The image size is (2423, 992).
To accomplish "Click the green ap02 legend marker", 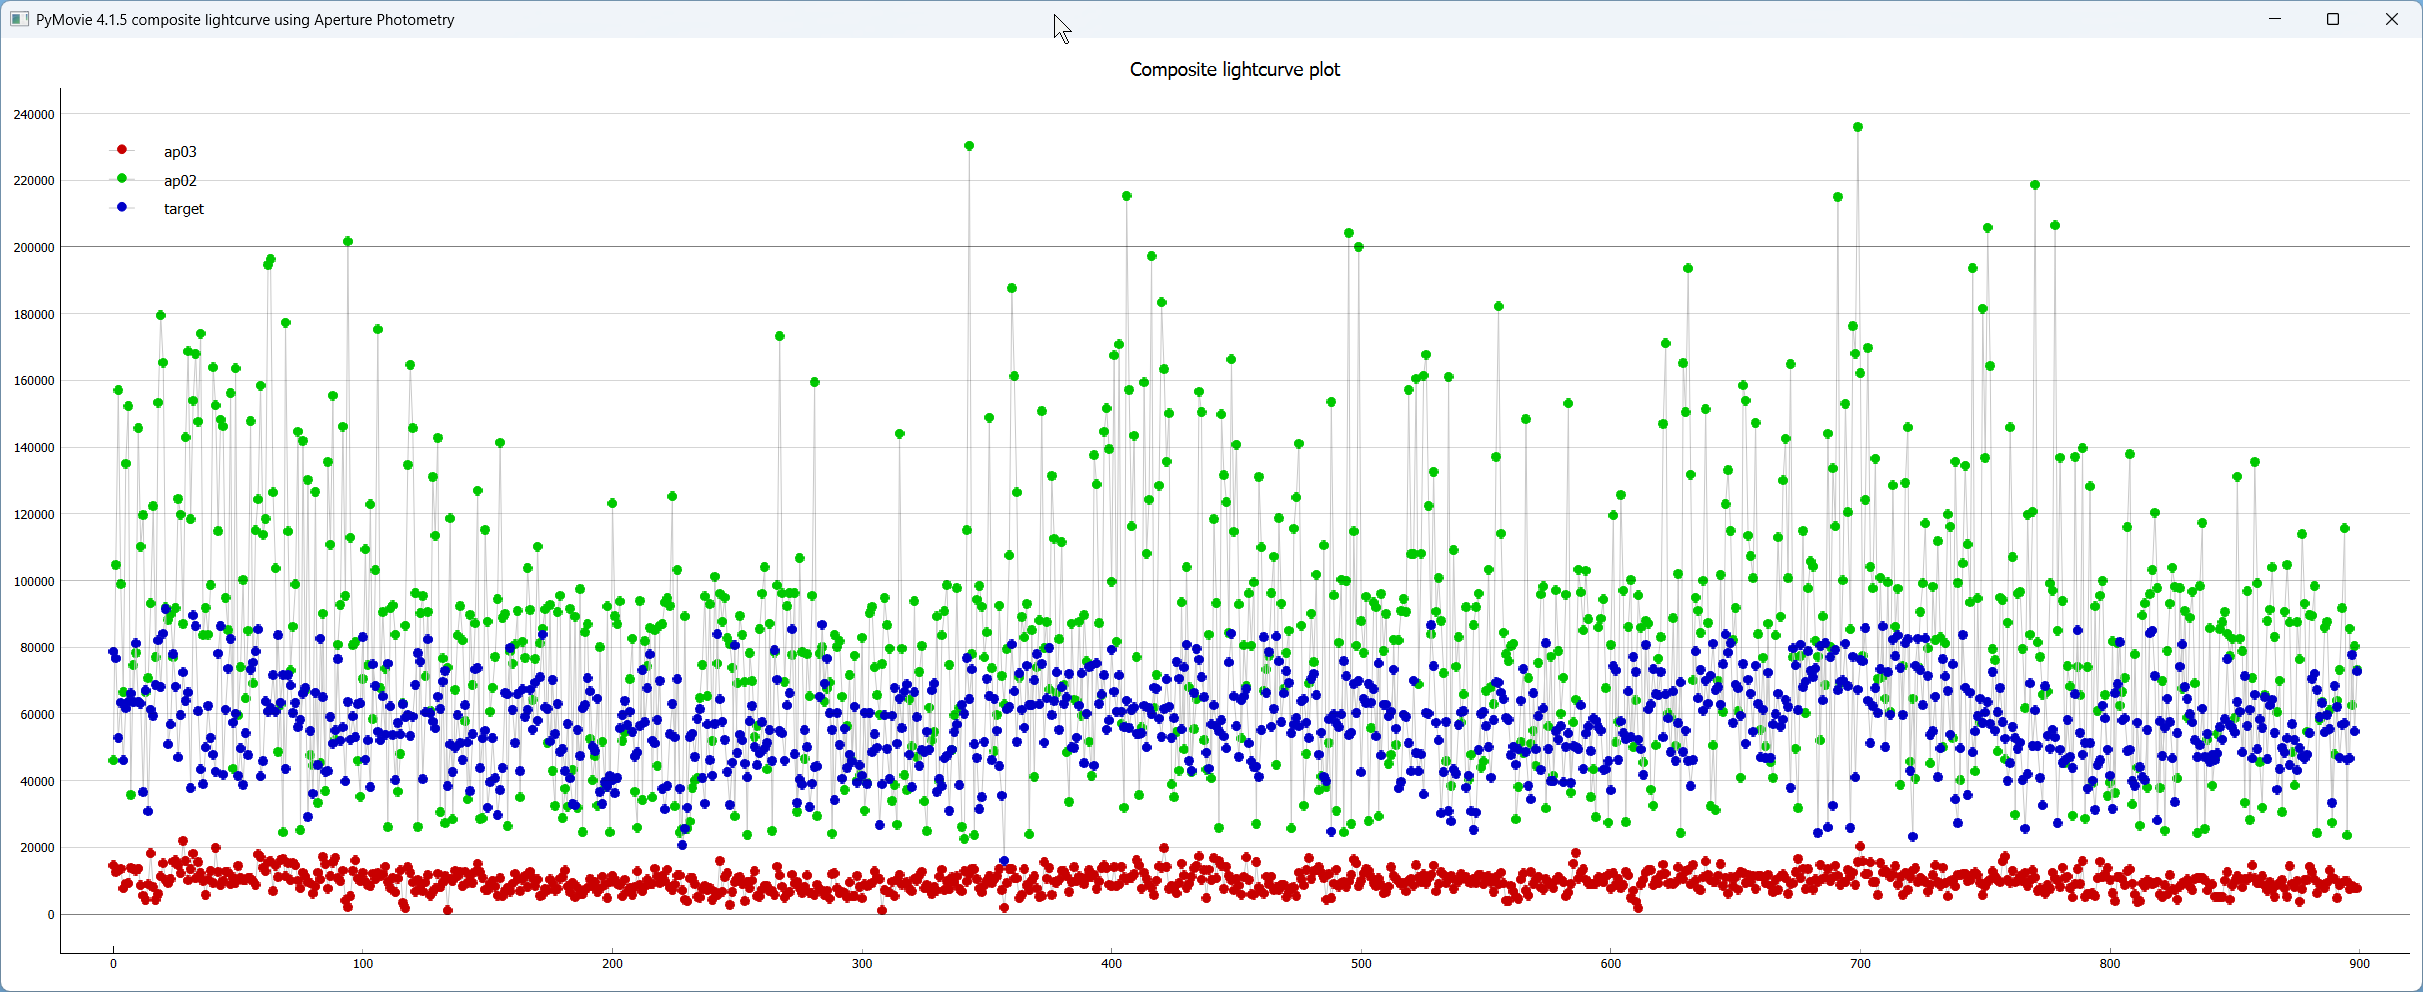I will [x=122, y=178].
